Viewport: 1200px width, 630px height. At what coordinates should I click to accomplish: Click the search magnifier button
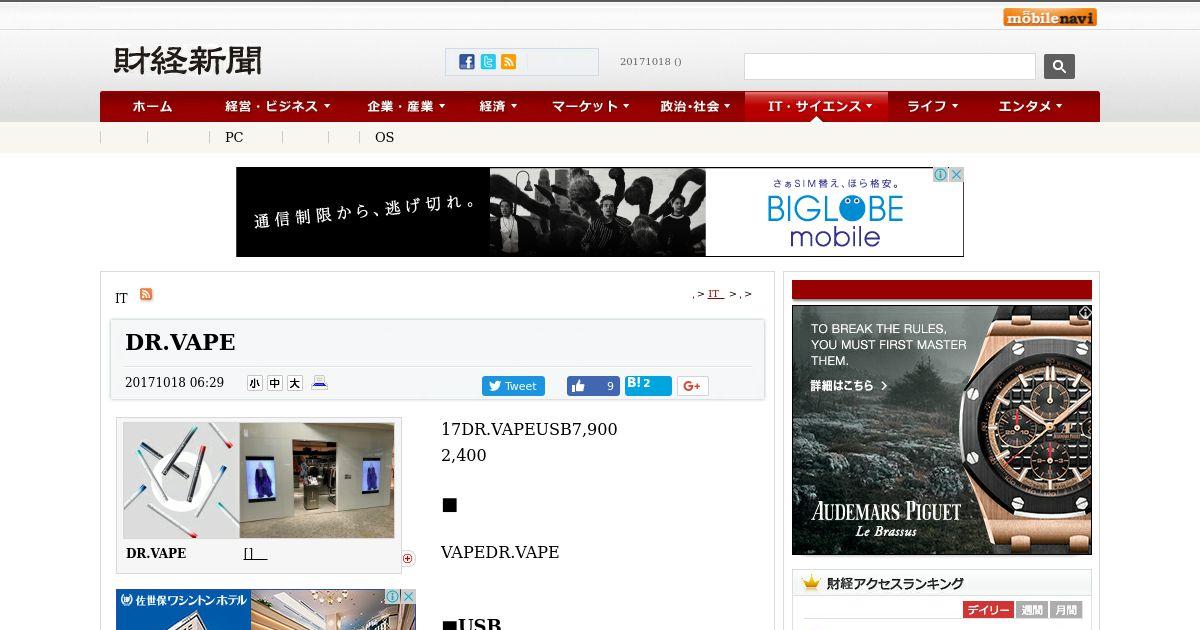1059,66
